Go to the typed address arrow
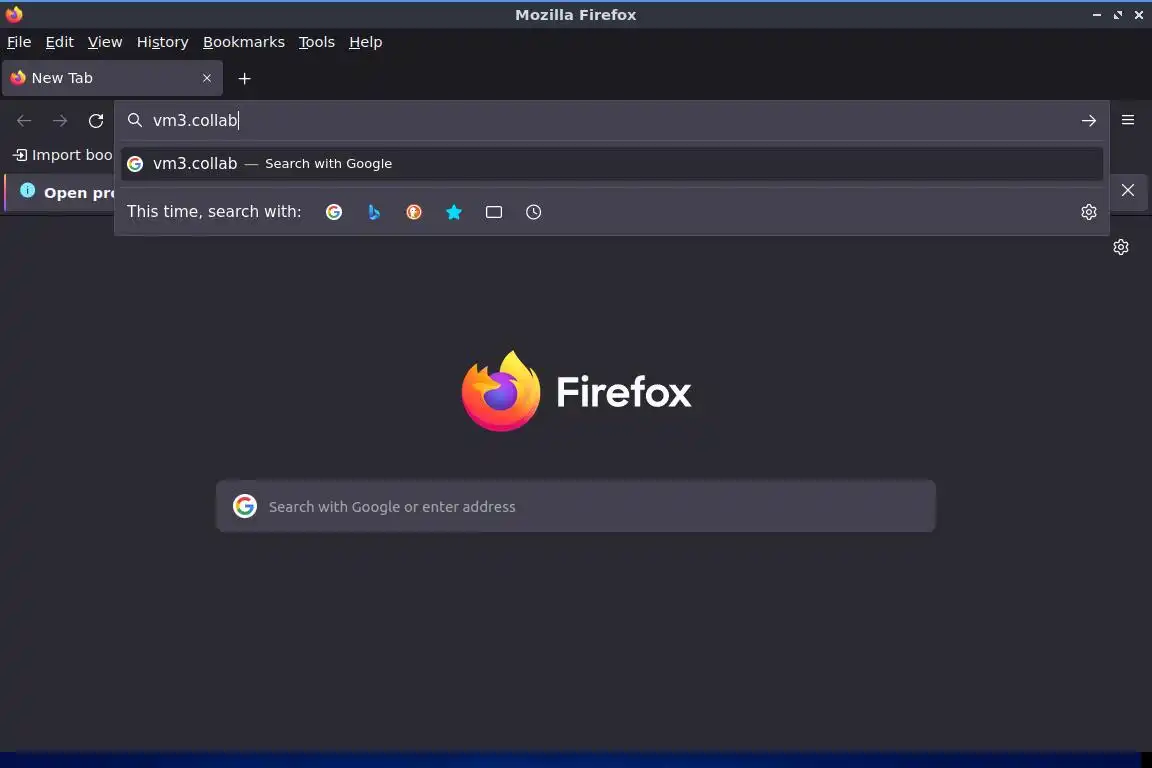 point(1089,121)
